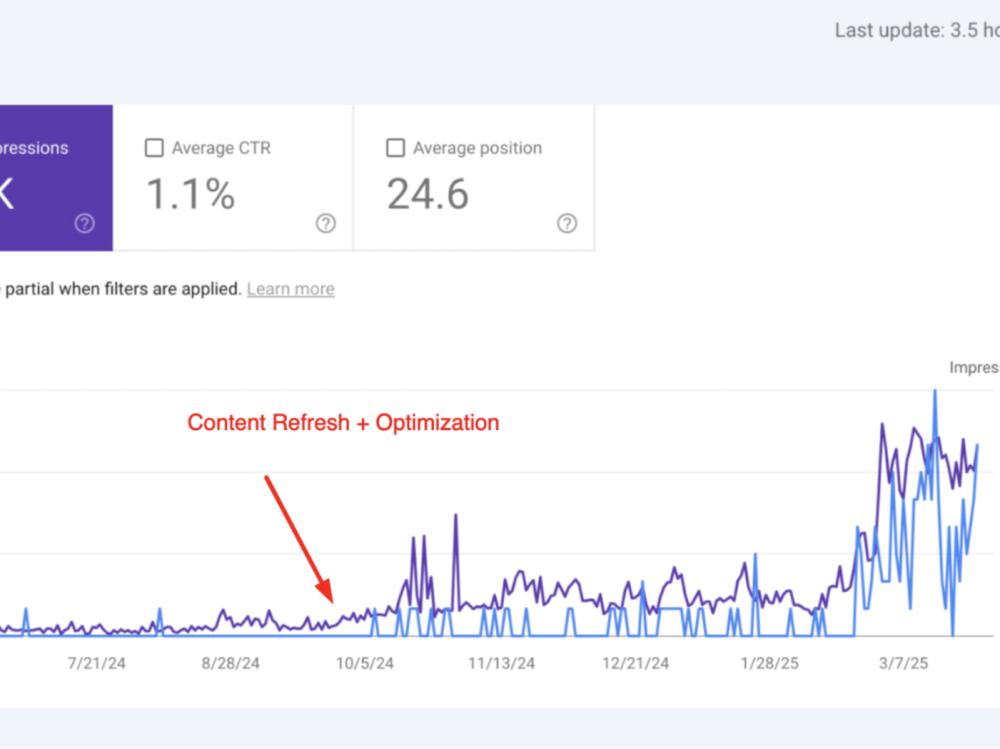The height and width of the screenshot is (749, 1000).
Task: Click the highest blue peak in March 2025
Action: pos(935,392)
